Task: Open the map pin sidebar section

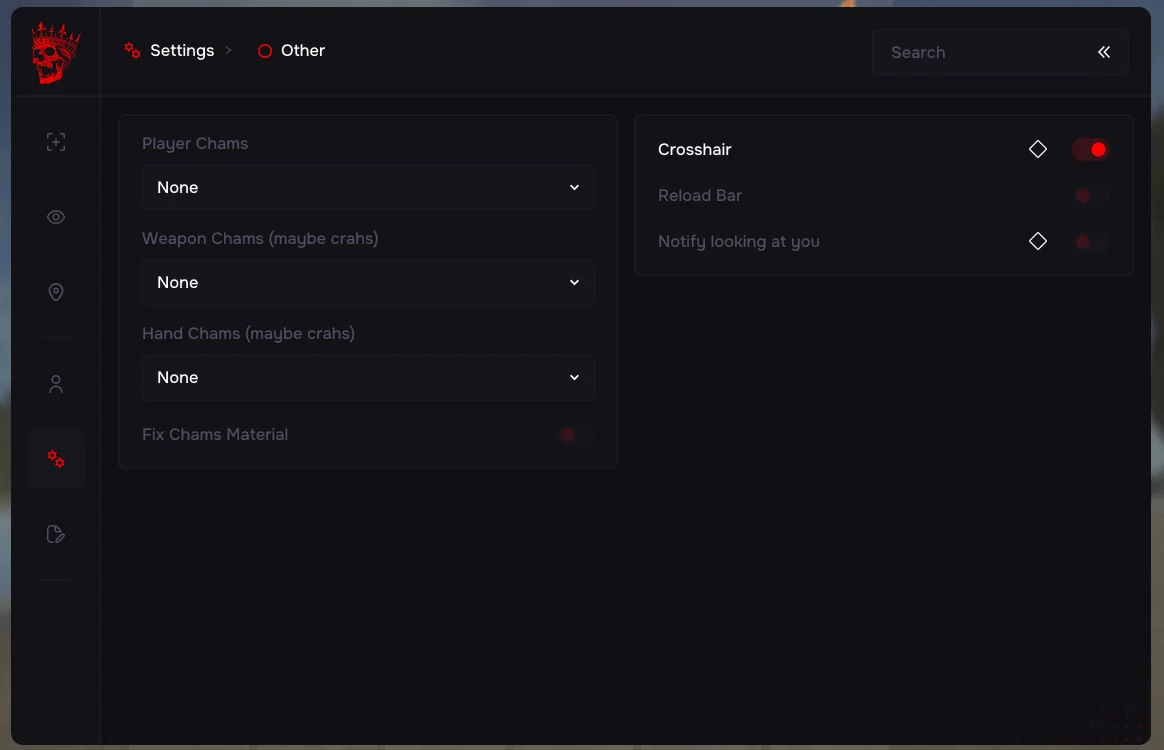Action: coord(56,292)
